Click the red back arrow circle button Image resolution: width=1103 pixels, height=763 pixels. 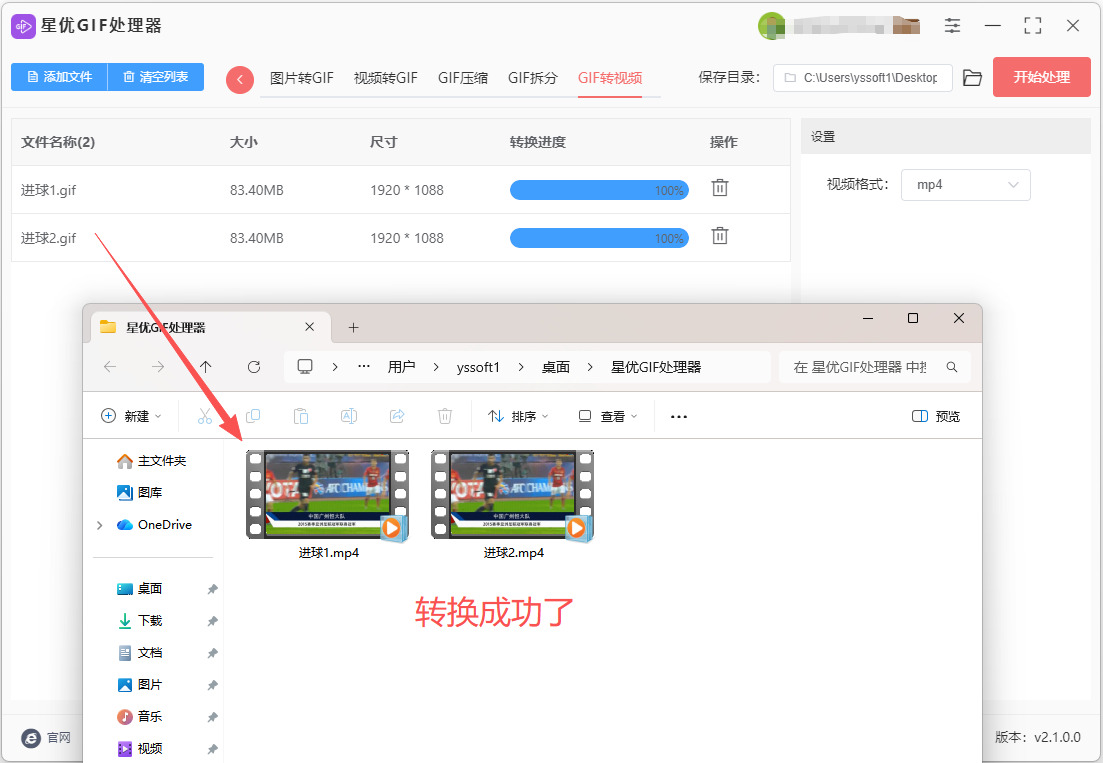click(240, 79)
